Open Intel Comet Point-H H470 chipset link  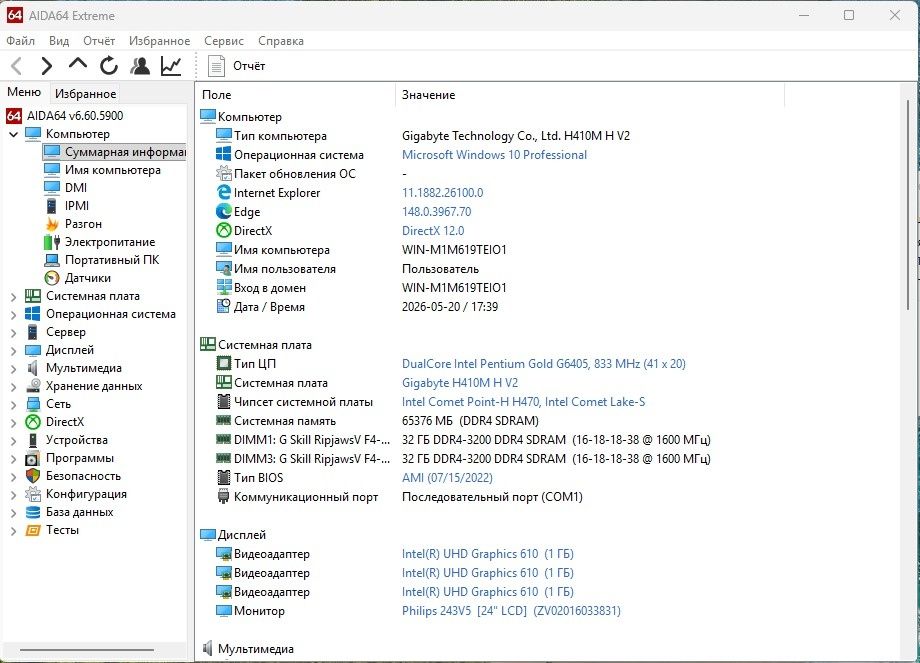click(523, 402)
